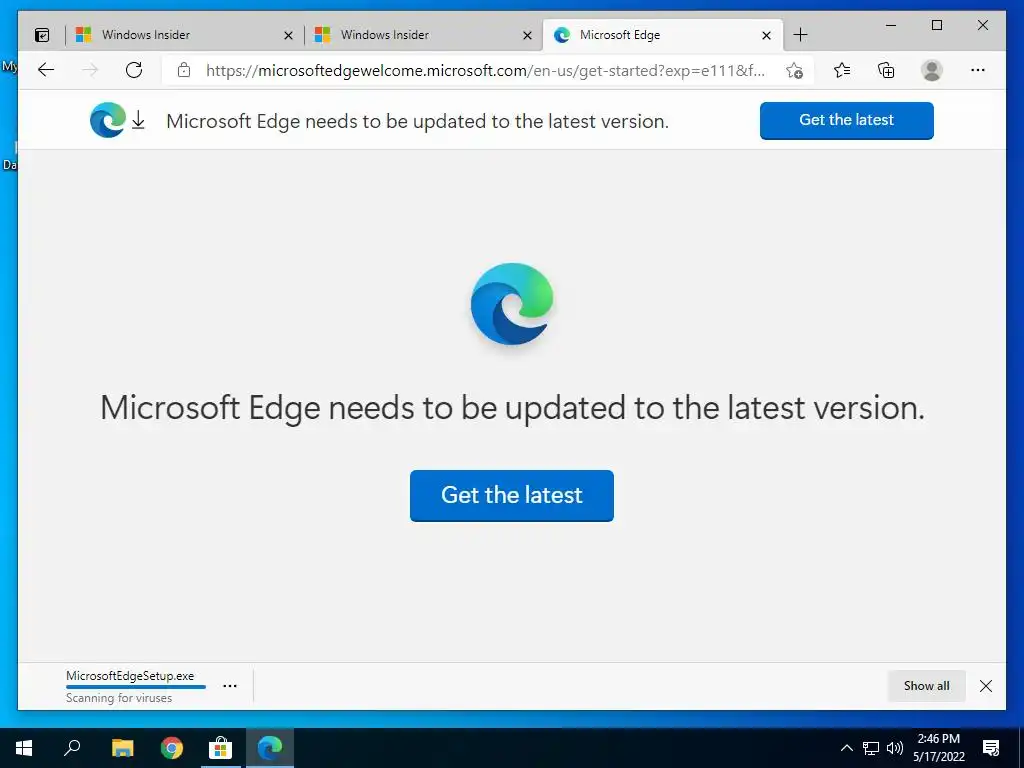Open Settings and more ellipsis menu
1024x768 pixels.
click(x=978, y=70)
